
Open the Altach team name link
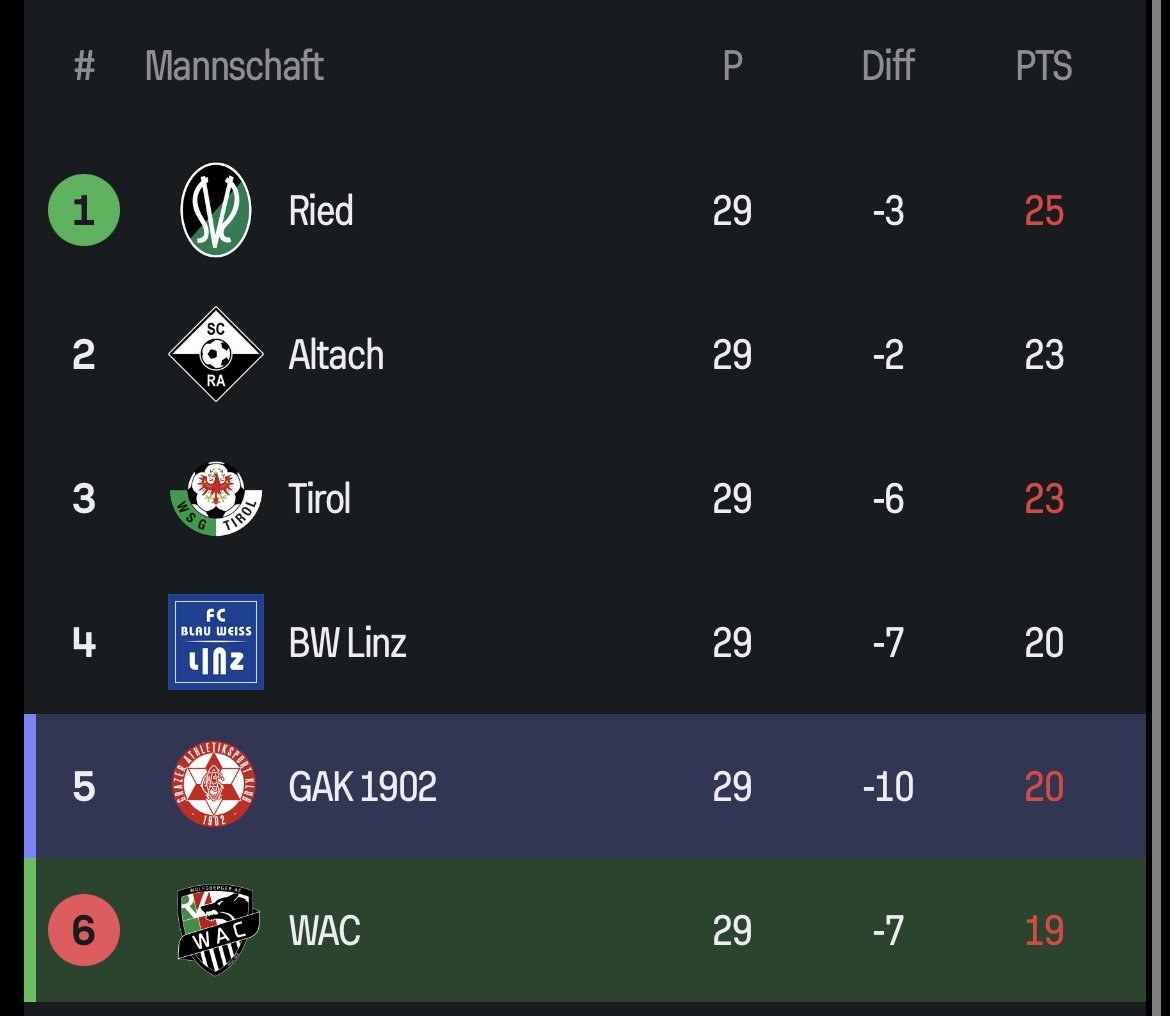(x=336, y=355)
